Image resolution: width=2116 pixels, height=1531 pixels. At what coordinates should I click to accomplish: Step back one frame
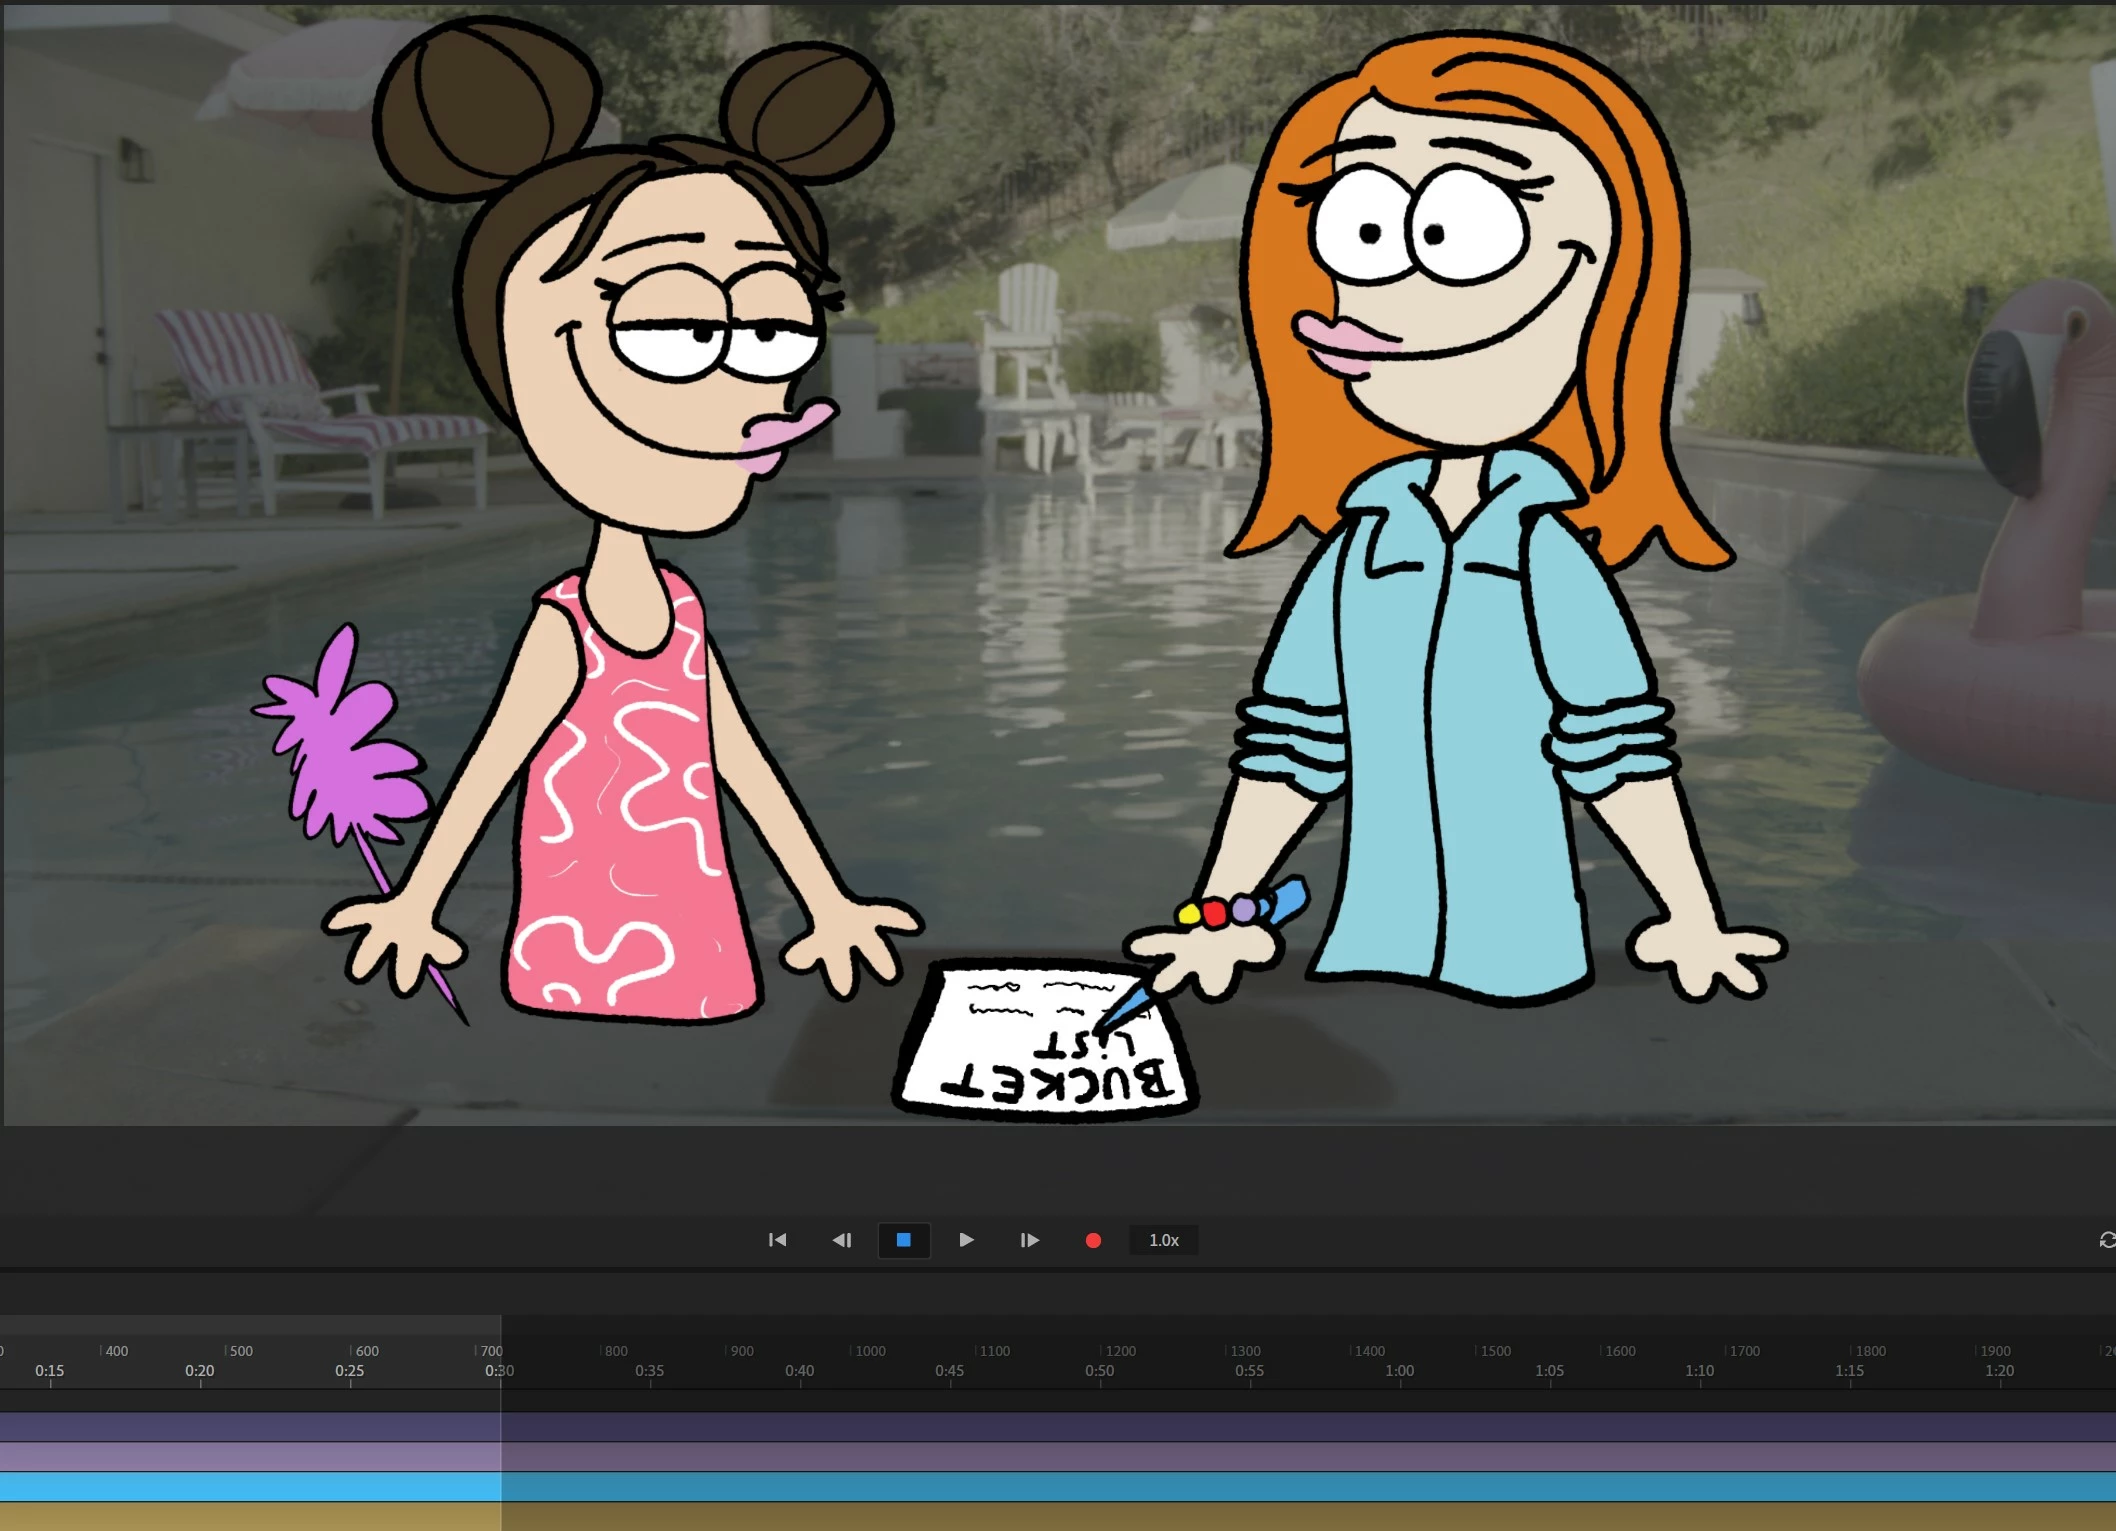(841, 1240)
